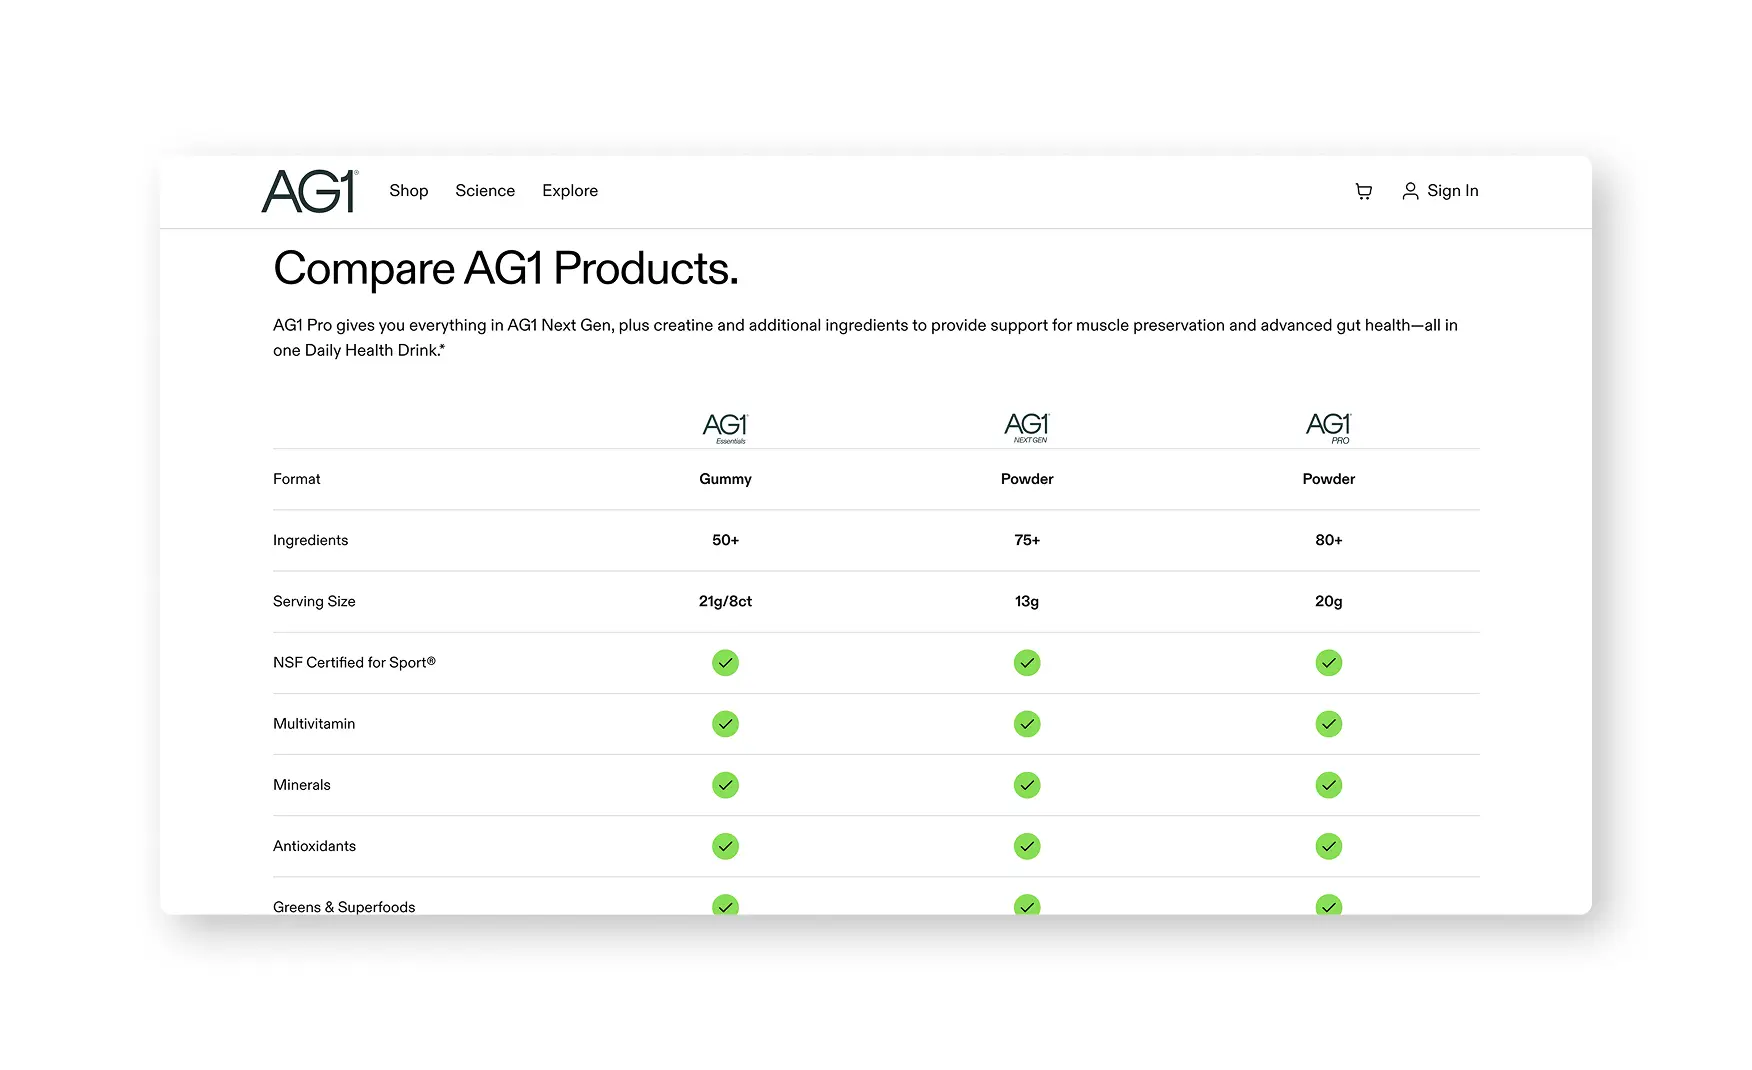
Task: Click the '80+' ingredients value
Action: click(1329, 540)
